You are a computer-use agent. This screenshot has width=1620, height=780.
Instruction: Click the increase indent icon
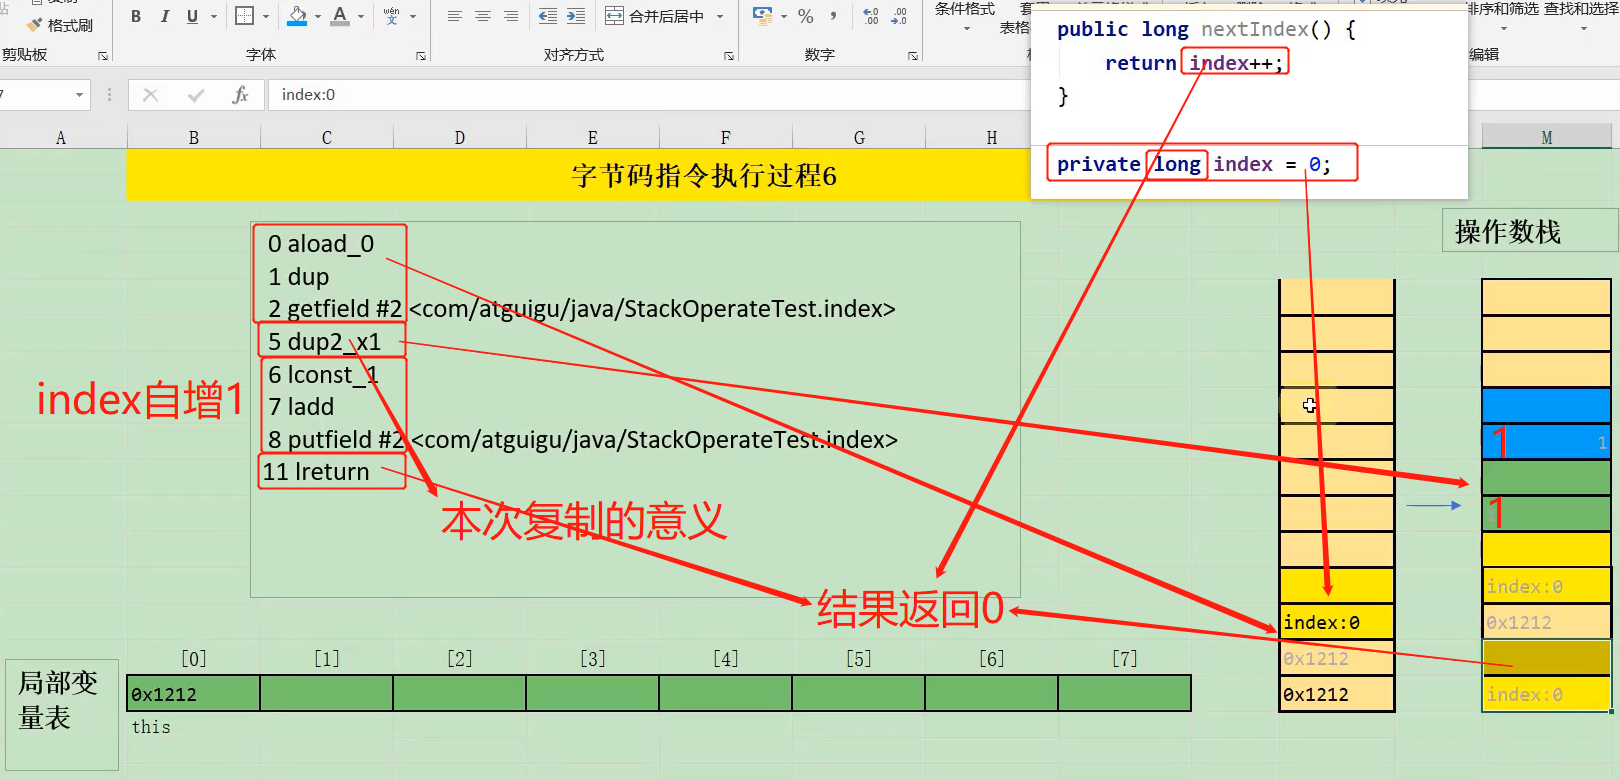tap(576, 16)
